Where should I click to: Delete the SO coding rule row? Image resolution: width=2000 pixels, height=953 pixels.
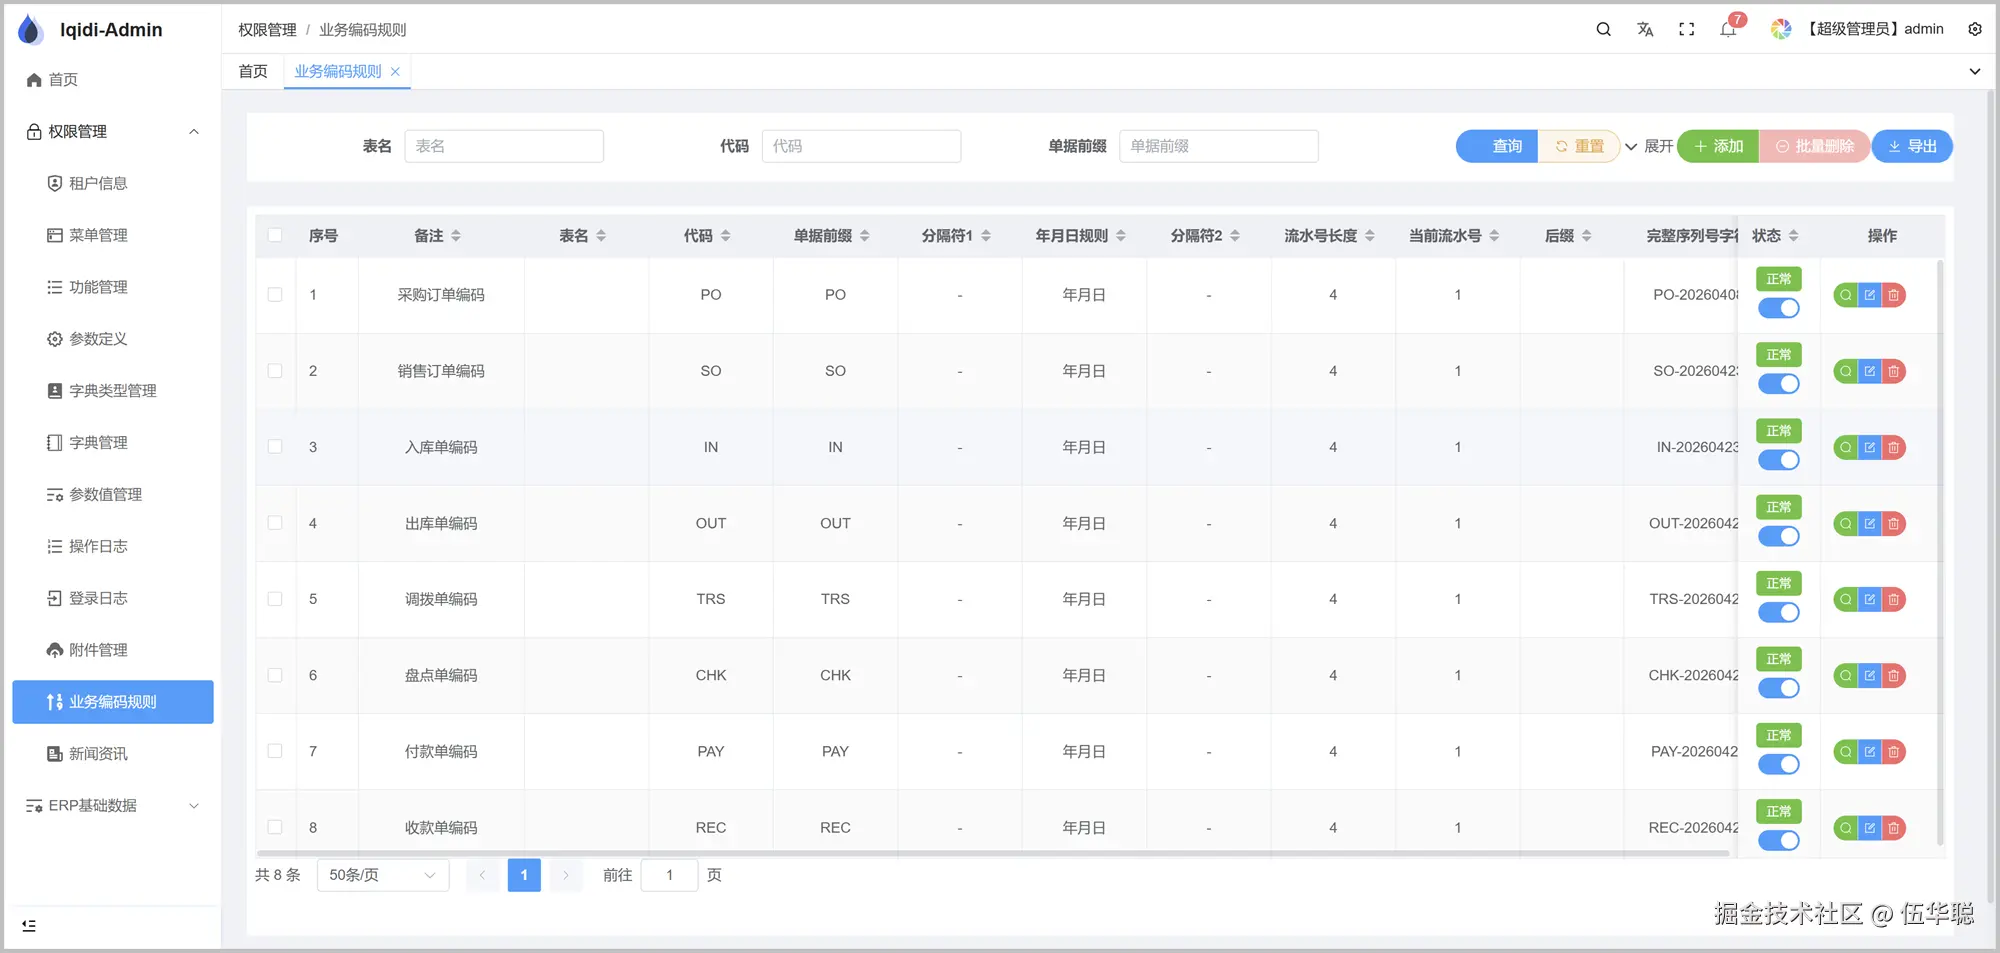pos(1894,371)
